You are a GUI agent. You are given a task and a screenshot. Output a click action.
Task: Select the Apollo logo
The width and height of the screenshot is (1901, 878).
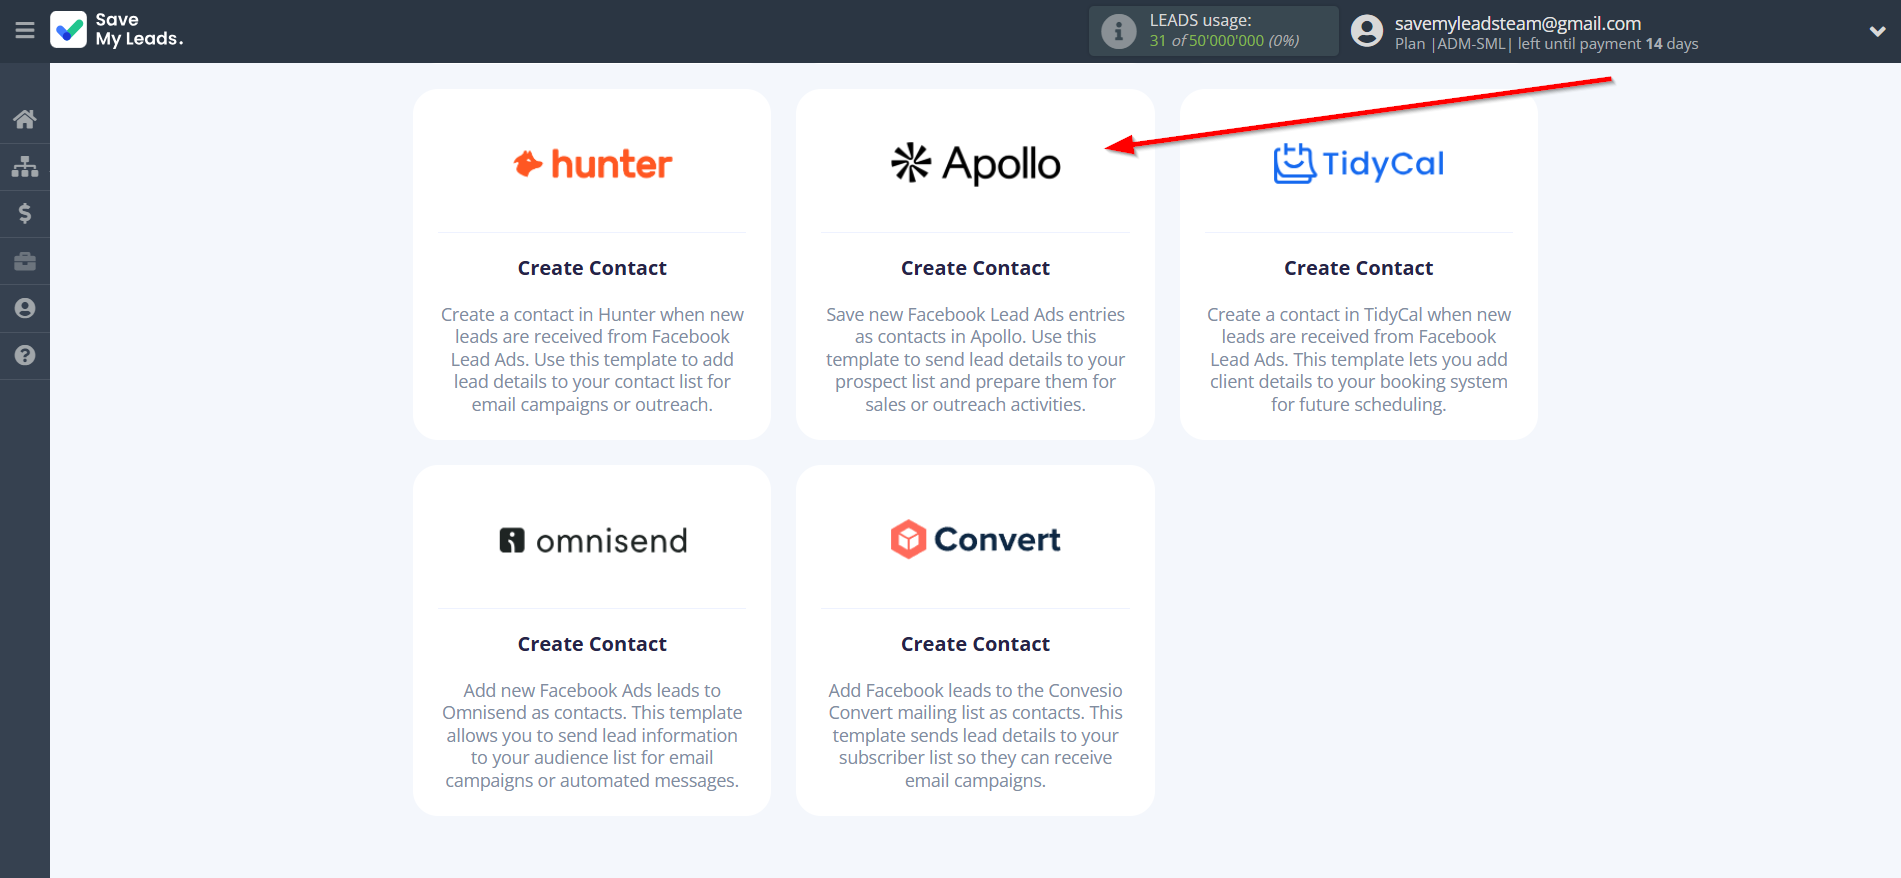pos(975,164)
